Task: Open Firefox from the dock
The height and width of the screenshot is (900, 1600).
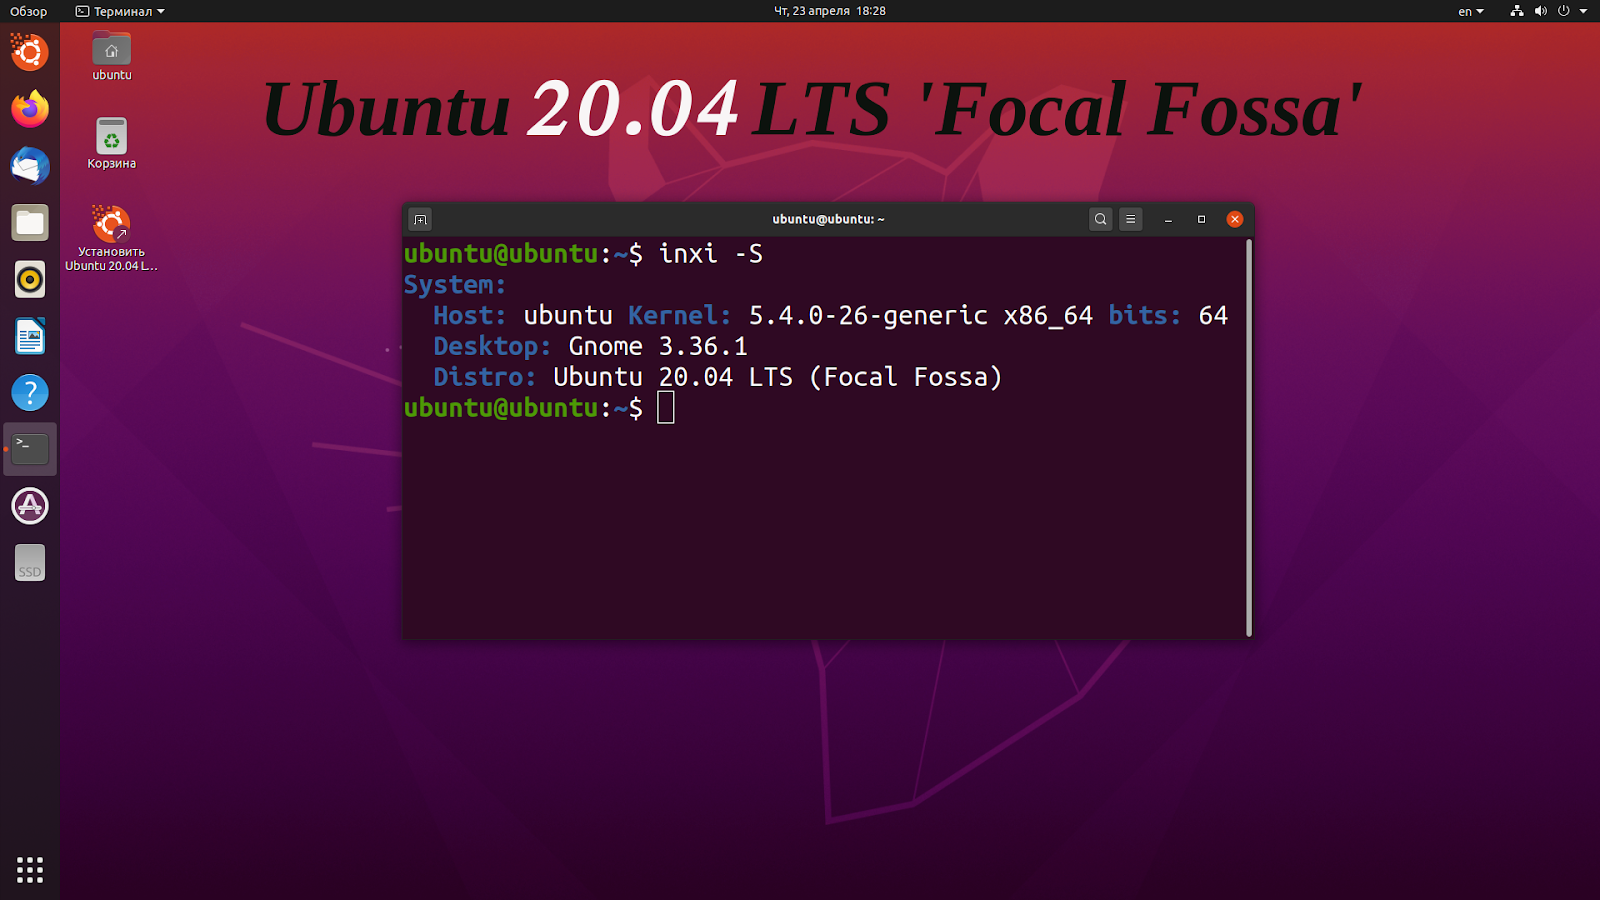Action: tap(29, 110)
